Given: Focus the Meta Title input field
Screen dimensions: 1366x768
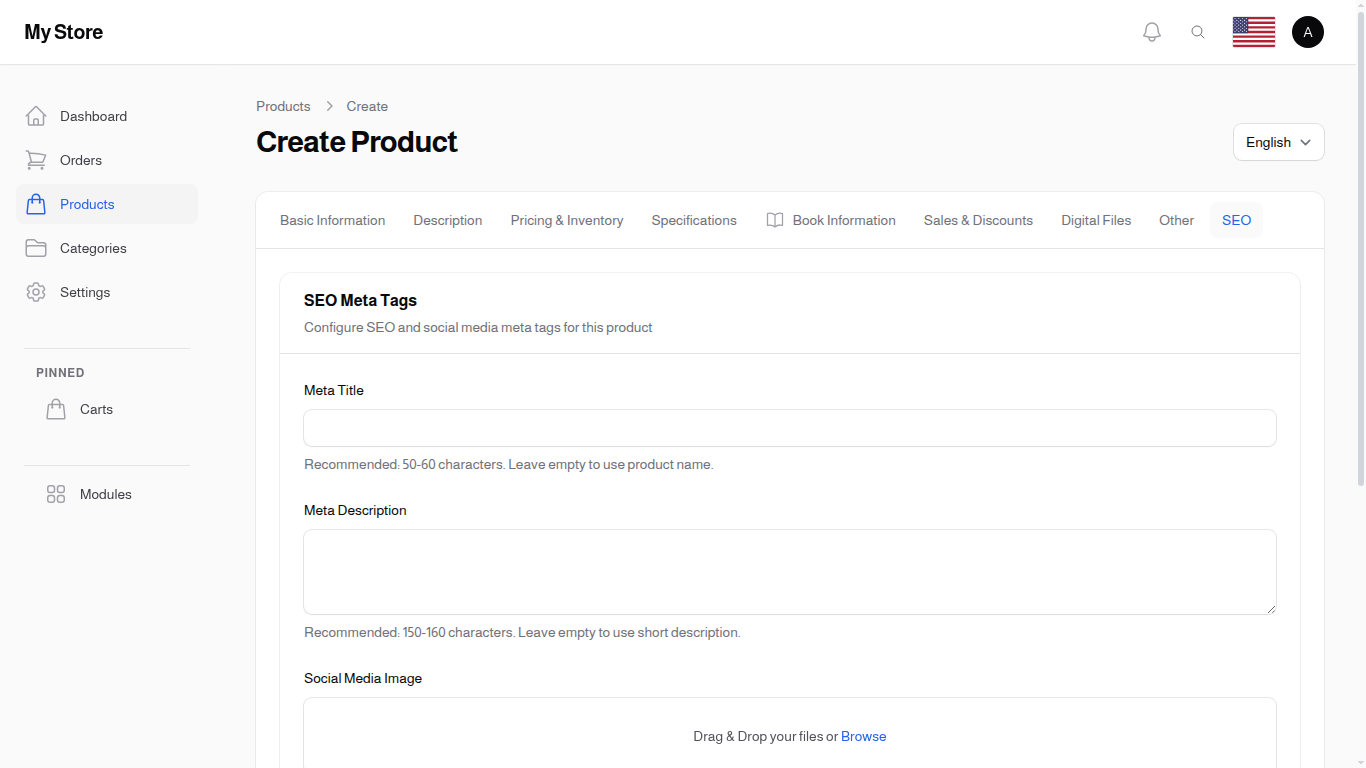Looking at the screenshot, I should (789, 428).
